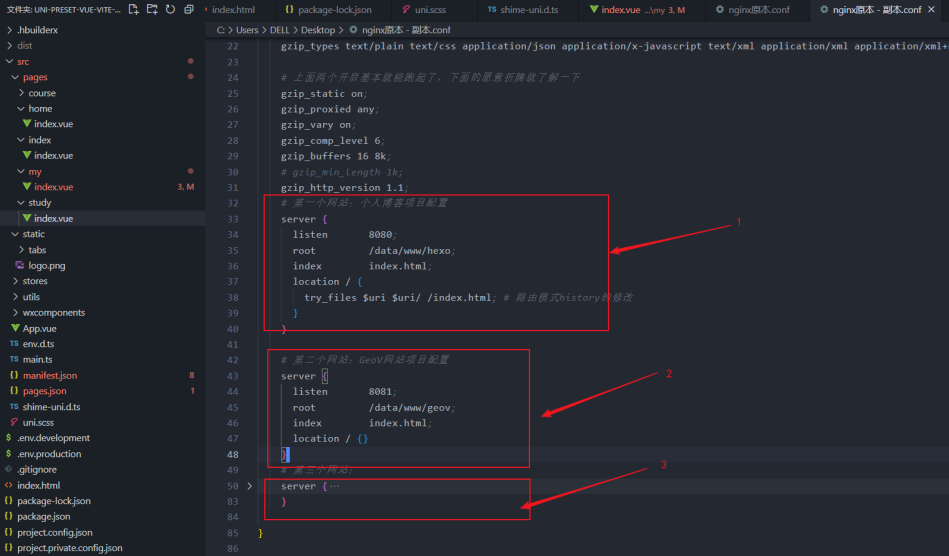Switch to the package-lock.json tab
Screen dimensions: 949x556
[x=334, y=10]
